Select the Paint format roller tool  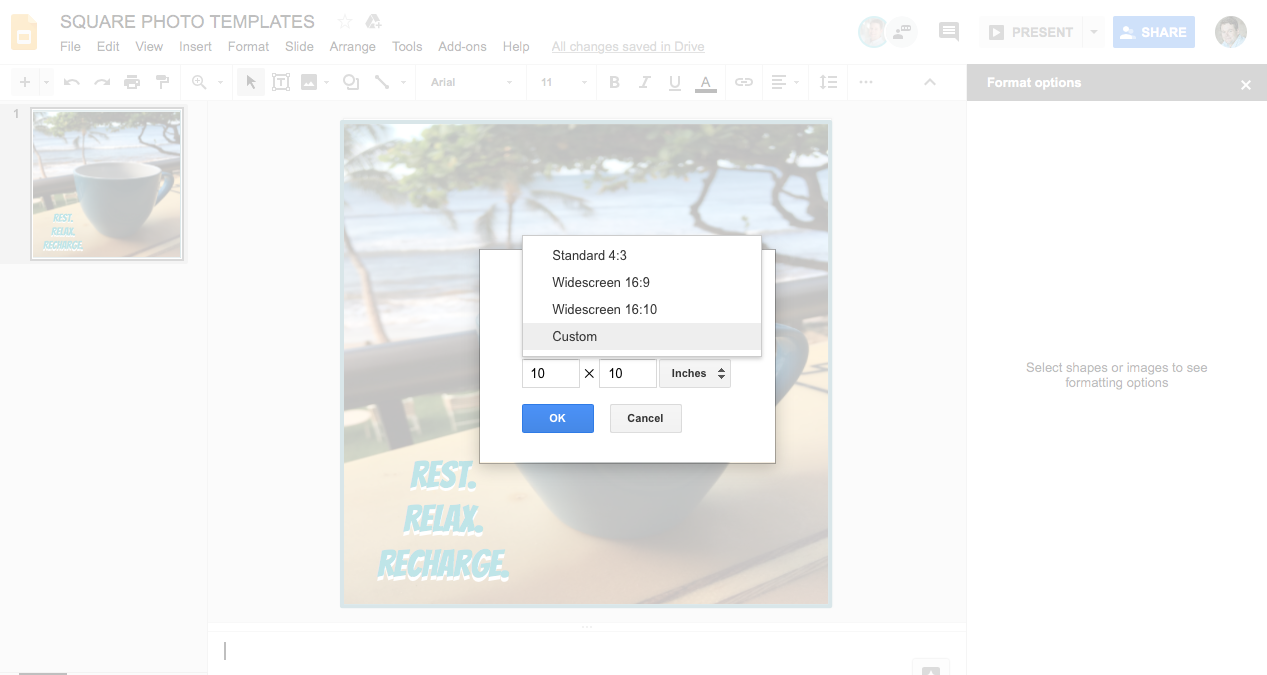[x=162, y=82]
